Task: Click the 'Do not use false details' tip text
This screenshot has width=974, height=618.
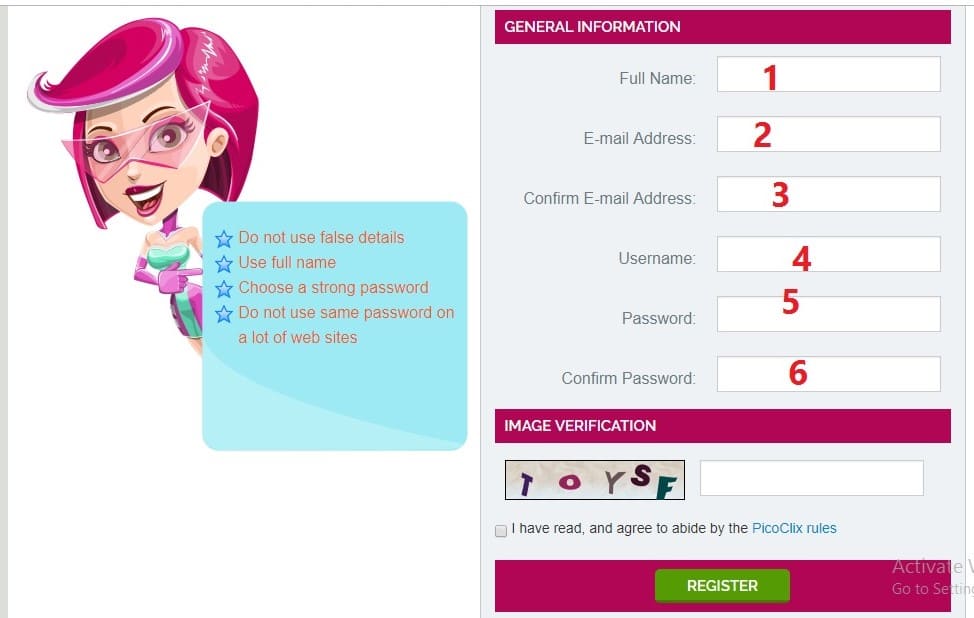Action: point(321,237)
